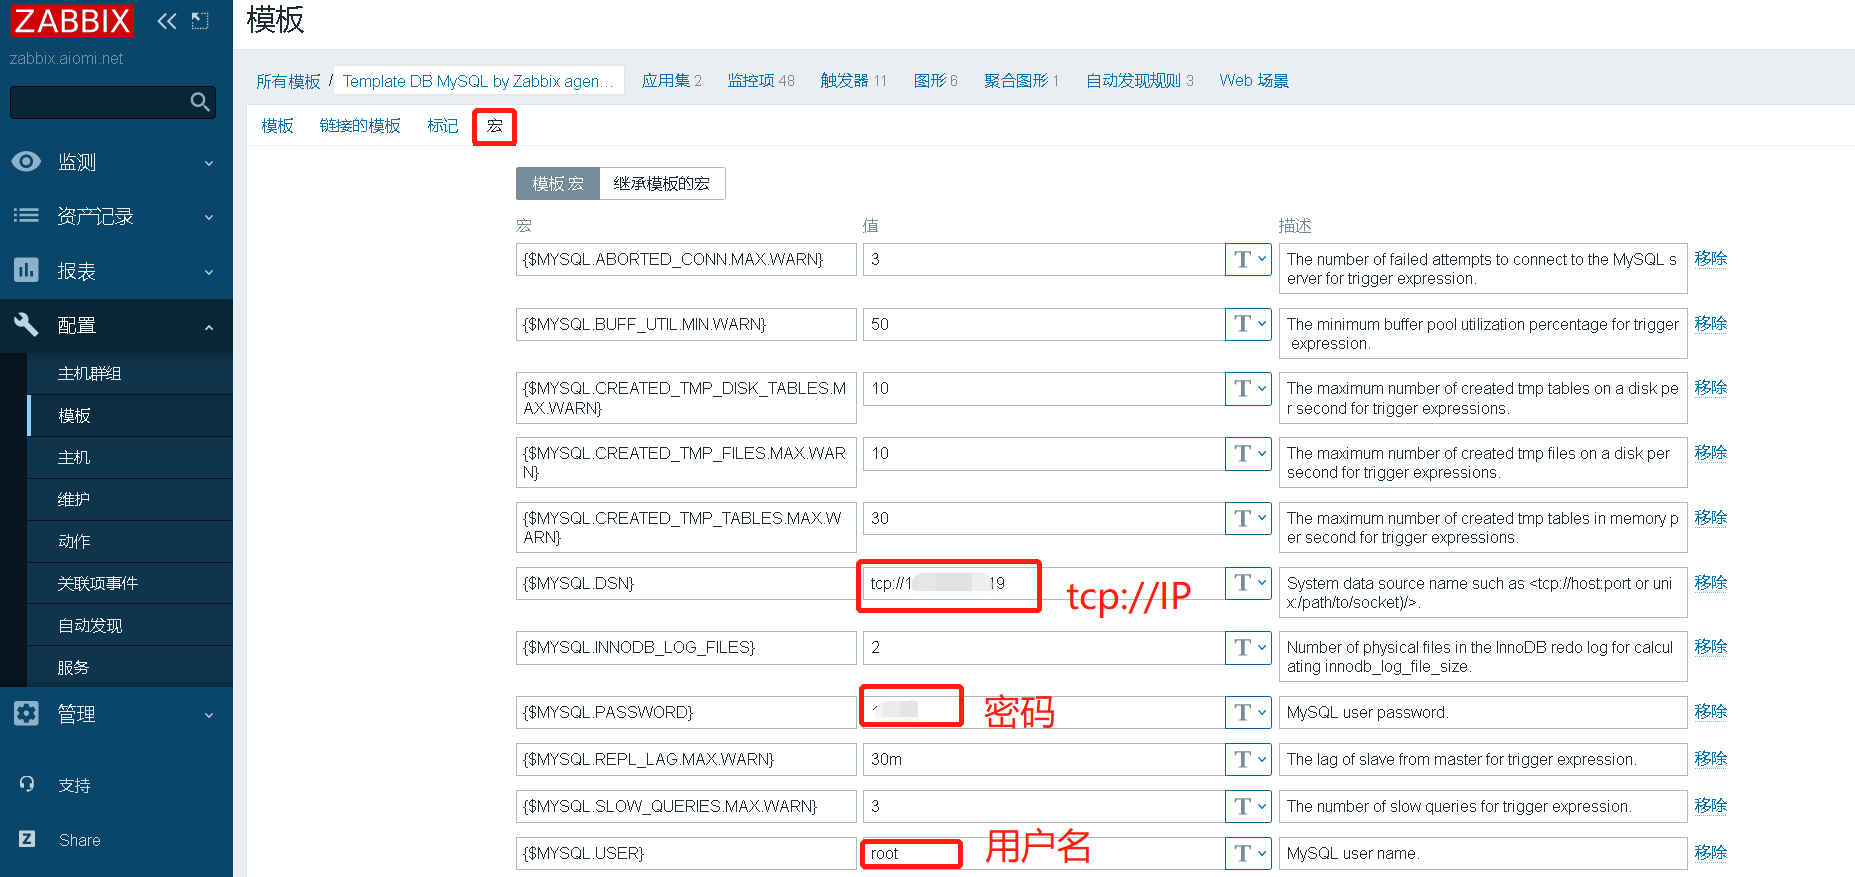The width and height of the screenshot is (1855, 877).
Task: Click the gear icon for 管理
Action: click(26, 713)
